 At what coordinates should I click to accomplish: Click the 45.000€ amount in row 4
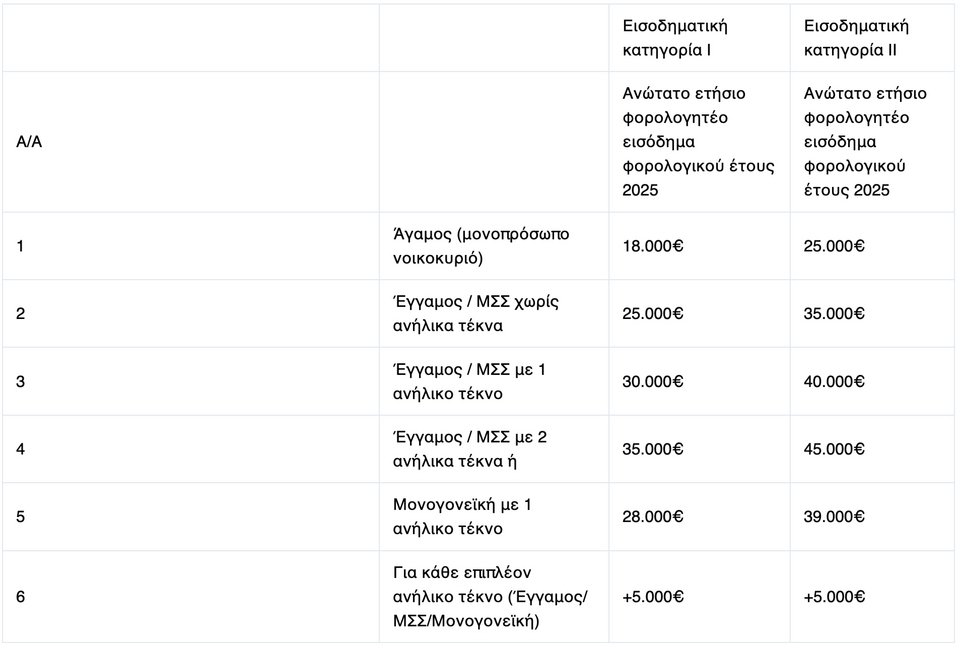coord(834,449)
